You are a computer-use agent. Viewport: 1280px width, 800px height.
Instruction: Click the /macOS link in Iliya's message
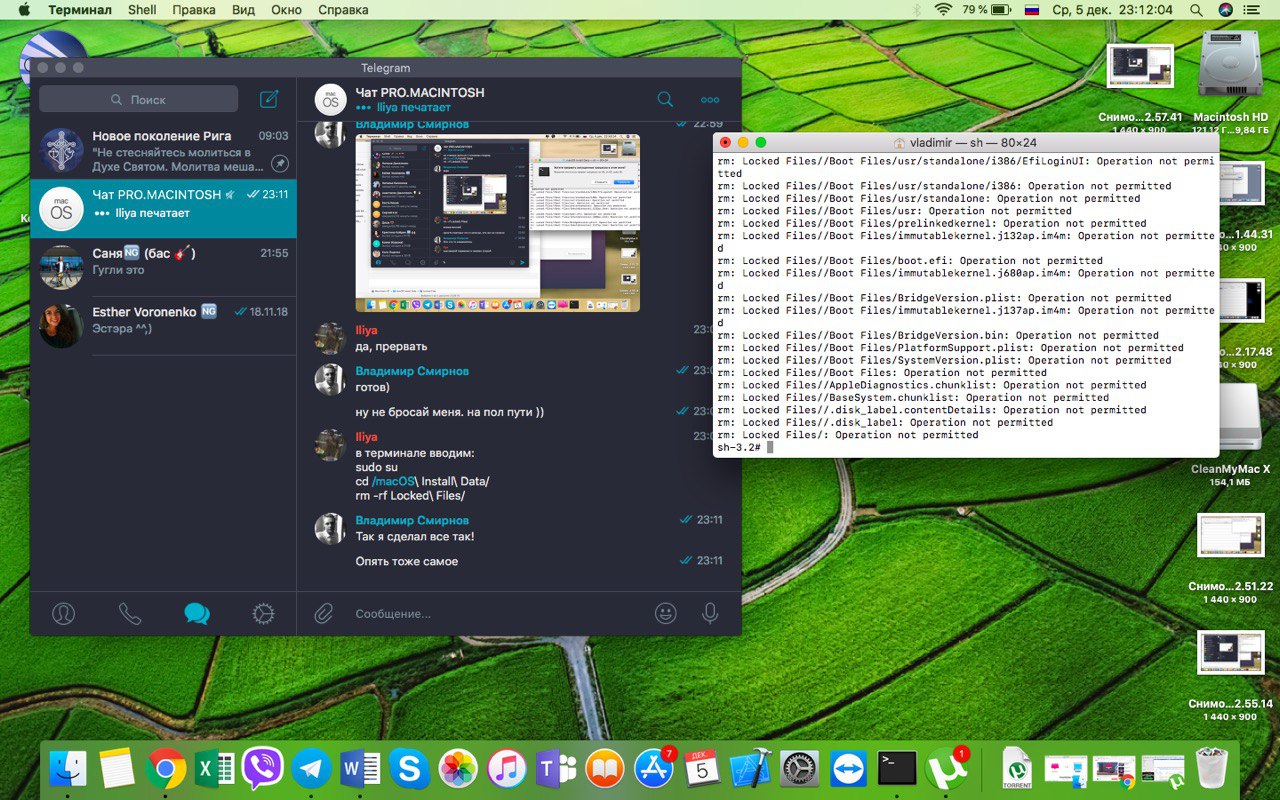(x=392, y=481)
